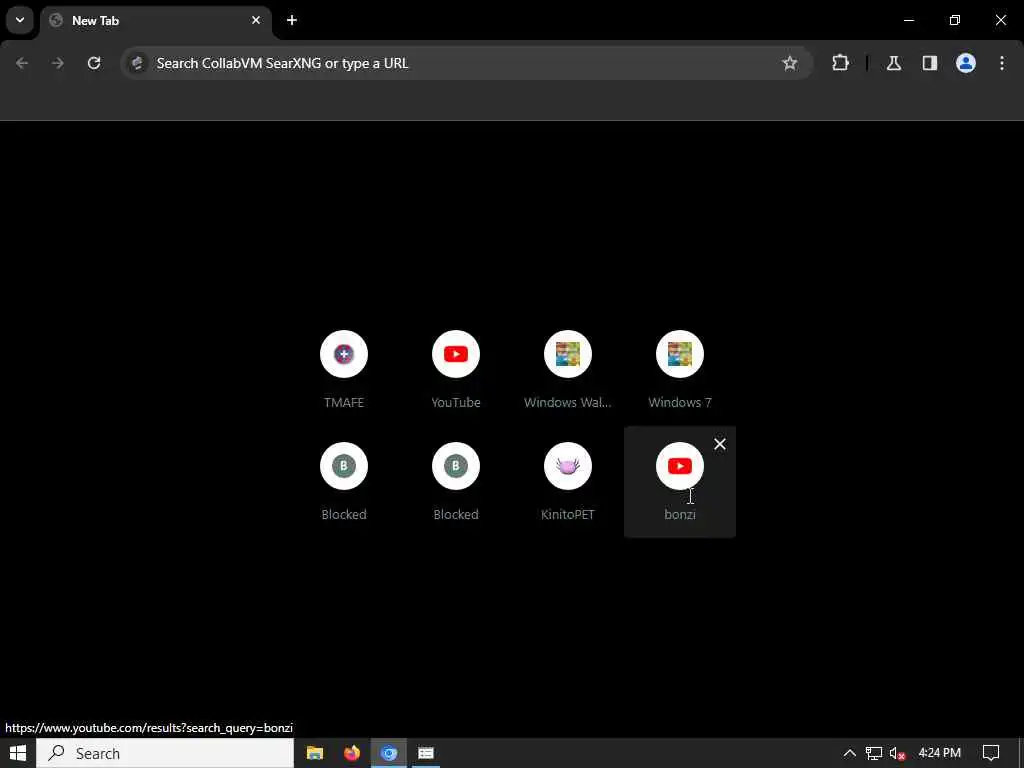Click the browser Back arrow
The height and width of the screenshot is (768, 1024).
tap(22, 63)
